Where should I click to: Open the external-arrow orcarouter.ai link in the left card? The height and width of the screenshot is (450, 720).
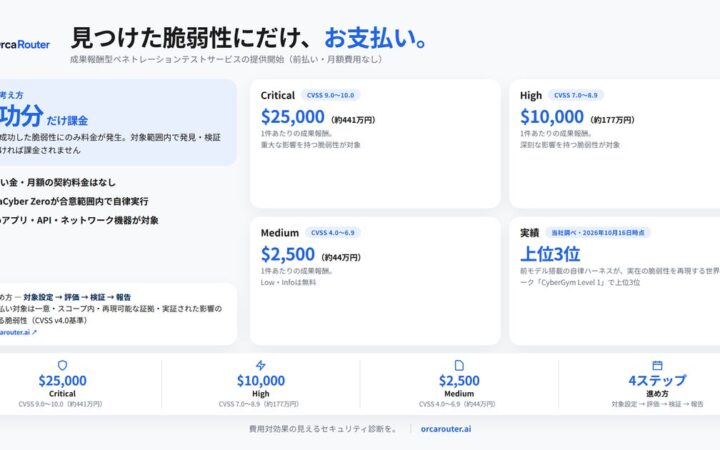17,332
